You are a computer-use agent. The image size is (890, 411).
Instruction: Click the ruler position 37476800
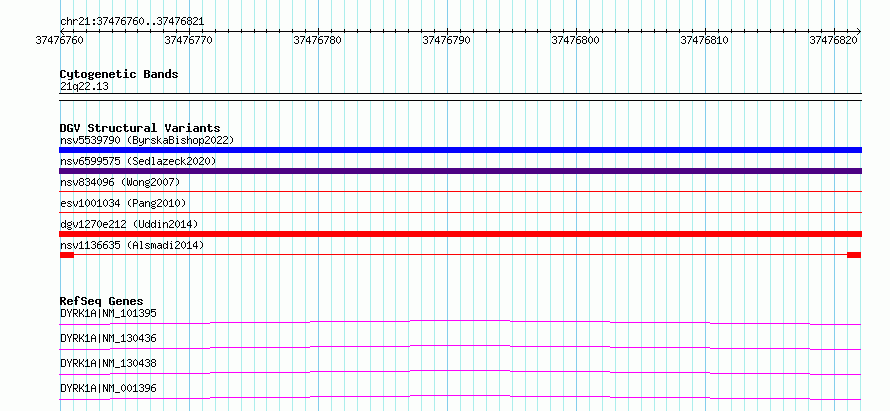click(576, 40)
